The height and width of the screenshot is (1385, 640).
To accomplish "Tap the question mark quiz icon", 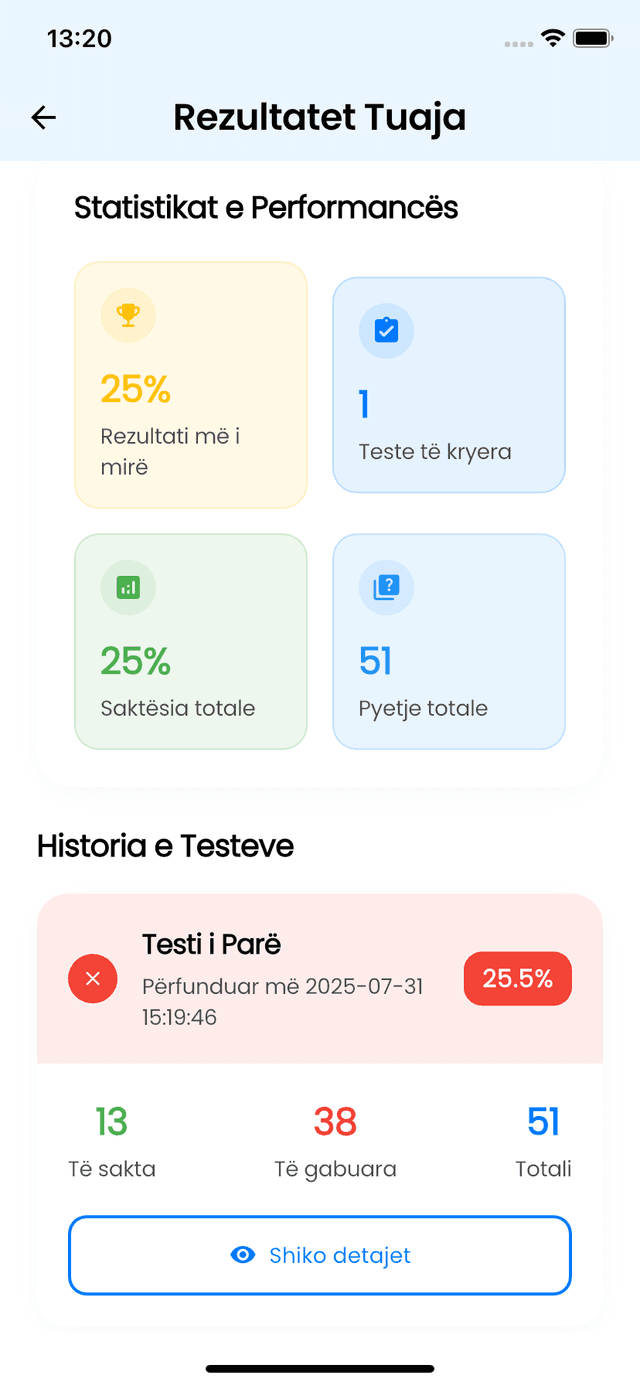I will coord(386,587).
